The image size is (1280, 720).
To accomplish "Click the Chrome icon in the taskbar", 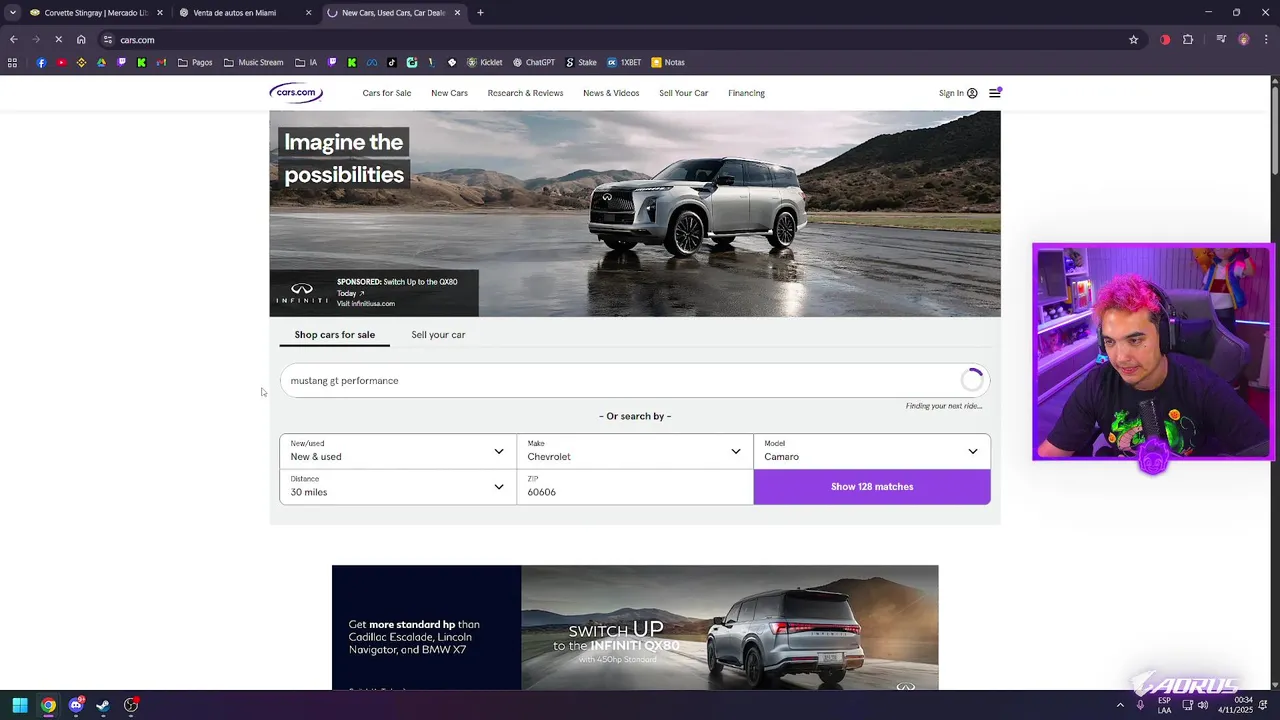I will pos(48,705).
